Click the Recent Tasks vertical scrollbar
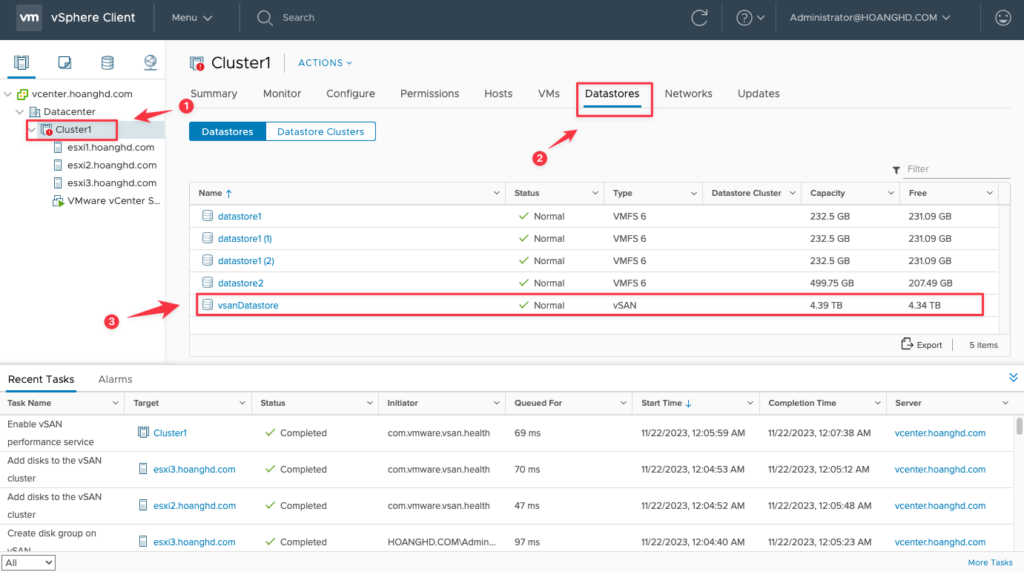 (x=1019, y=426)
